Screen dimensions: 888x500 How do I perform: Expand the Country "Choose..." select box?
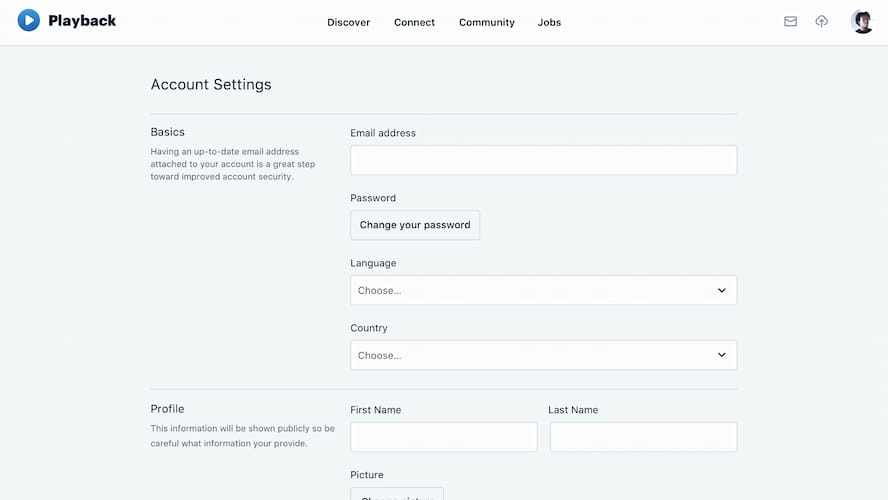[x=530, y=355]
